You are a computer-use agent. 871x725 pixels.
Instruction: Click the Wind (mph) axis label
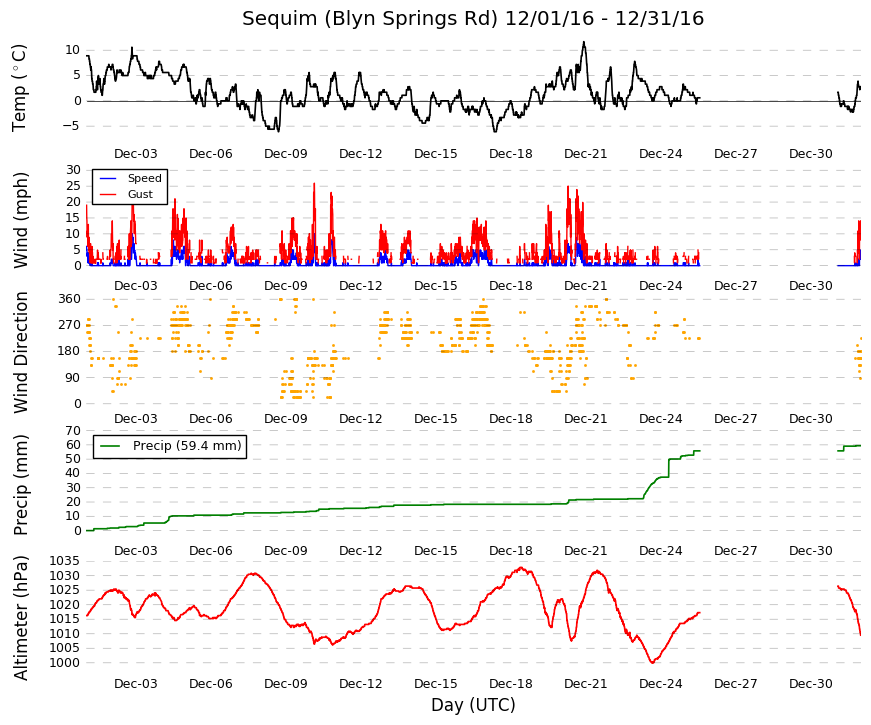click(x=19, y=221)
